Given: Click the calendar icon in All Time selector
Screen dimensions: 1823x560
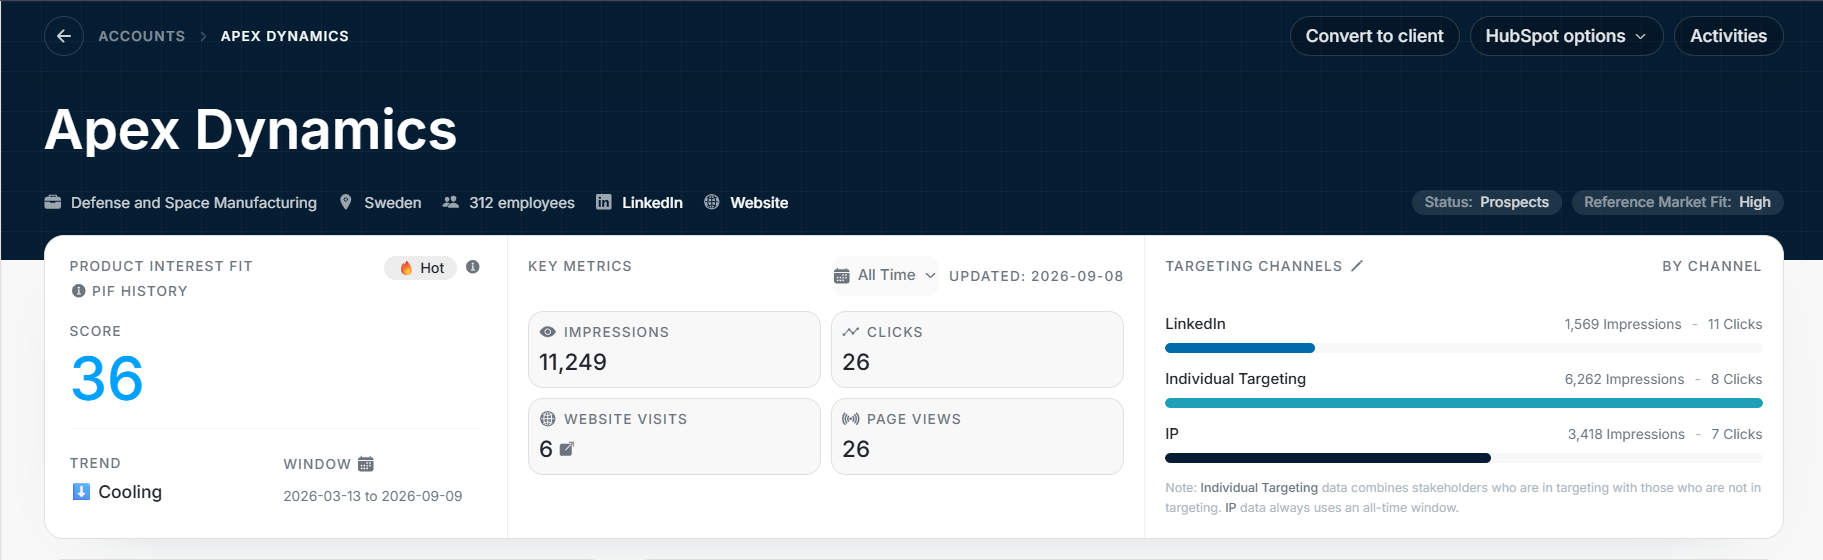Looking at the screenshot, I should tap(842, 276).
